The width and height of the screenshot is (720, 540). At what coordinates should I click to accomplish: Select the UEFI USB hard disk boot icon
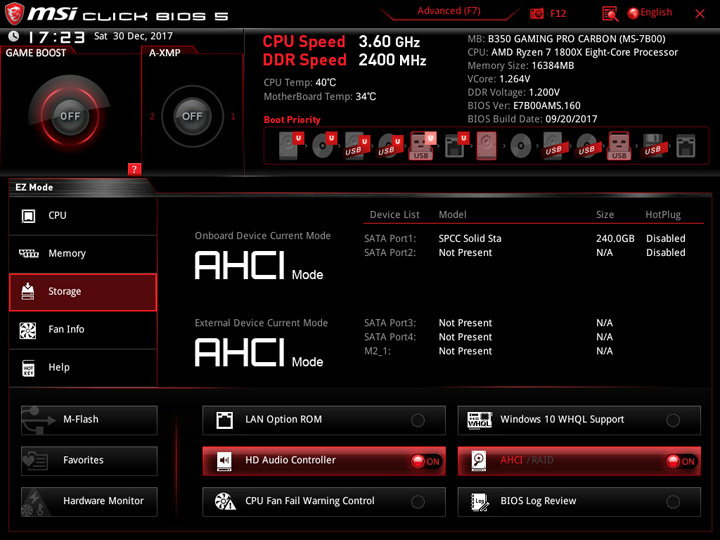click(x=357, y=146)
